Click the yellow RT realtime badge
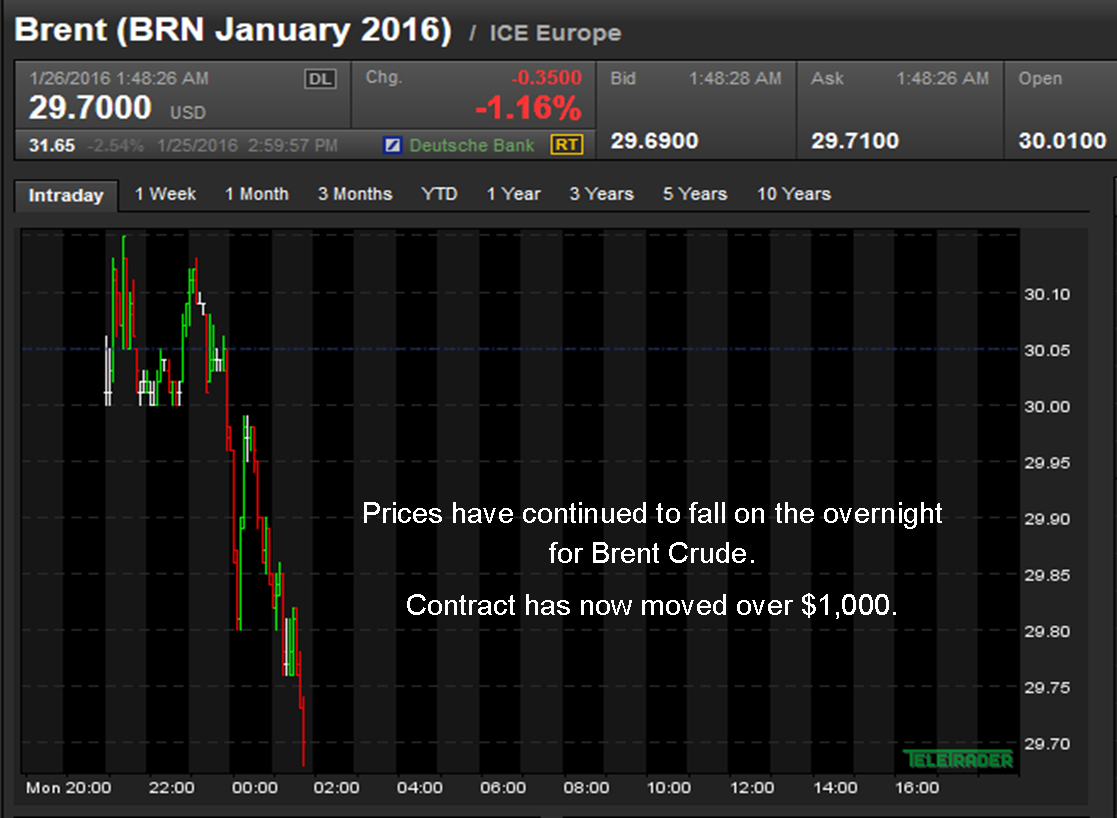This screenshot has height=818, width=1117. pyautogui.click(x=566, y=145)
